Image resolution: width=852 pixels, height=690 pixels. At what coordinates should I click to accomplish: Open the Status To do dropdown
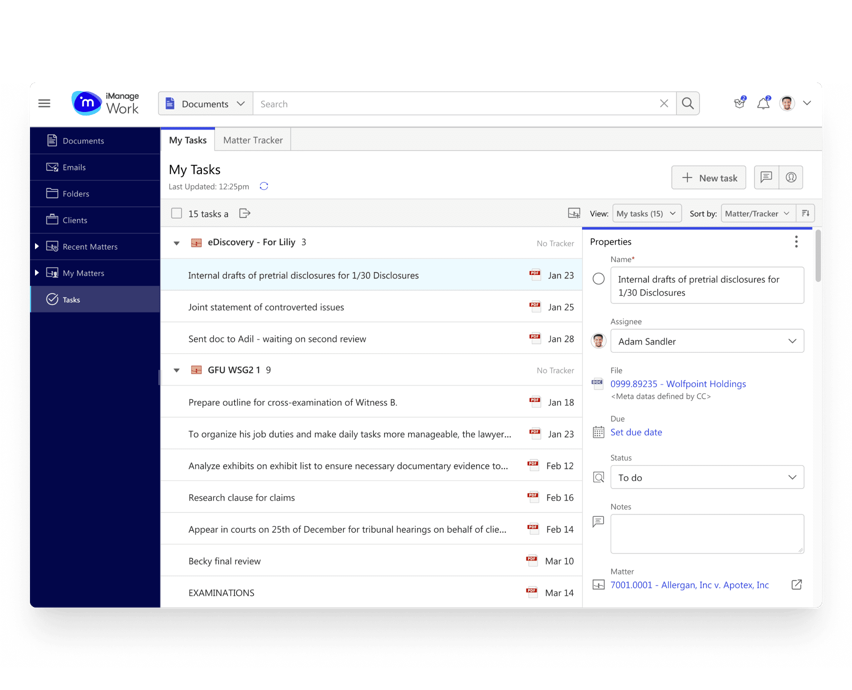click(x=707, y=477)
